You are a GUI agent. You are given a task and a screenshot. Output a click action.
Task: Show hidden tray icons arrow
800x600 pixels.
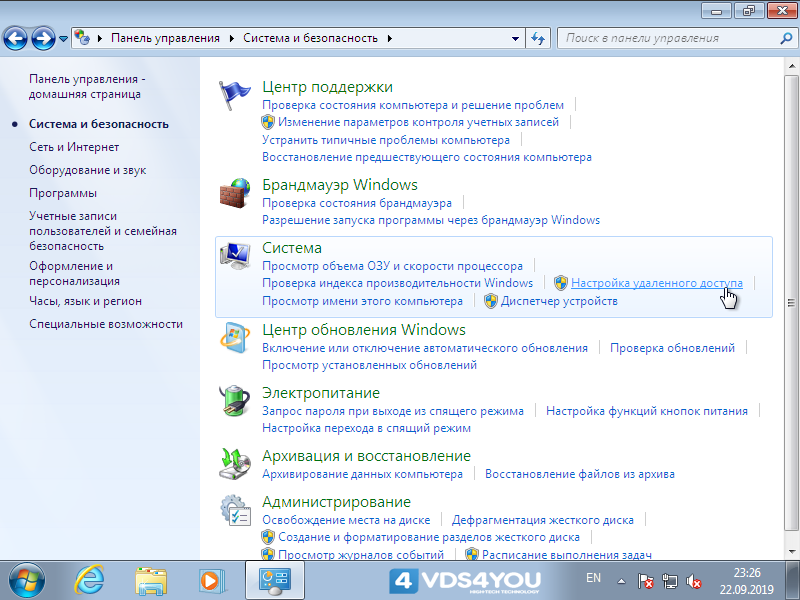click(621, 581)
